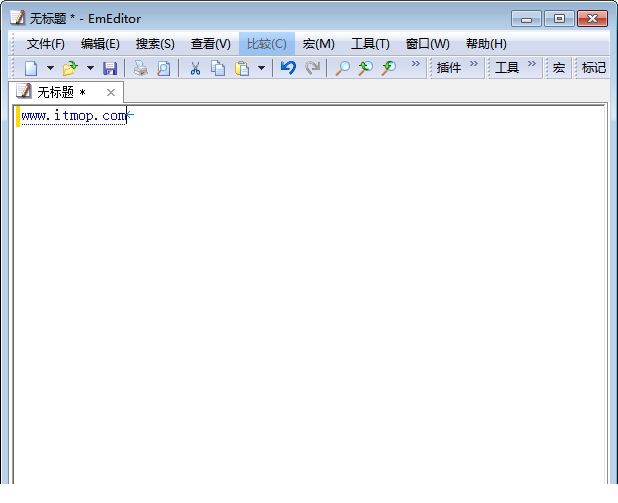Click the www.itmop.com link text
The height and width of the screenshot is (503, 618).
(74, 116)
